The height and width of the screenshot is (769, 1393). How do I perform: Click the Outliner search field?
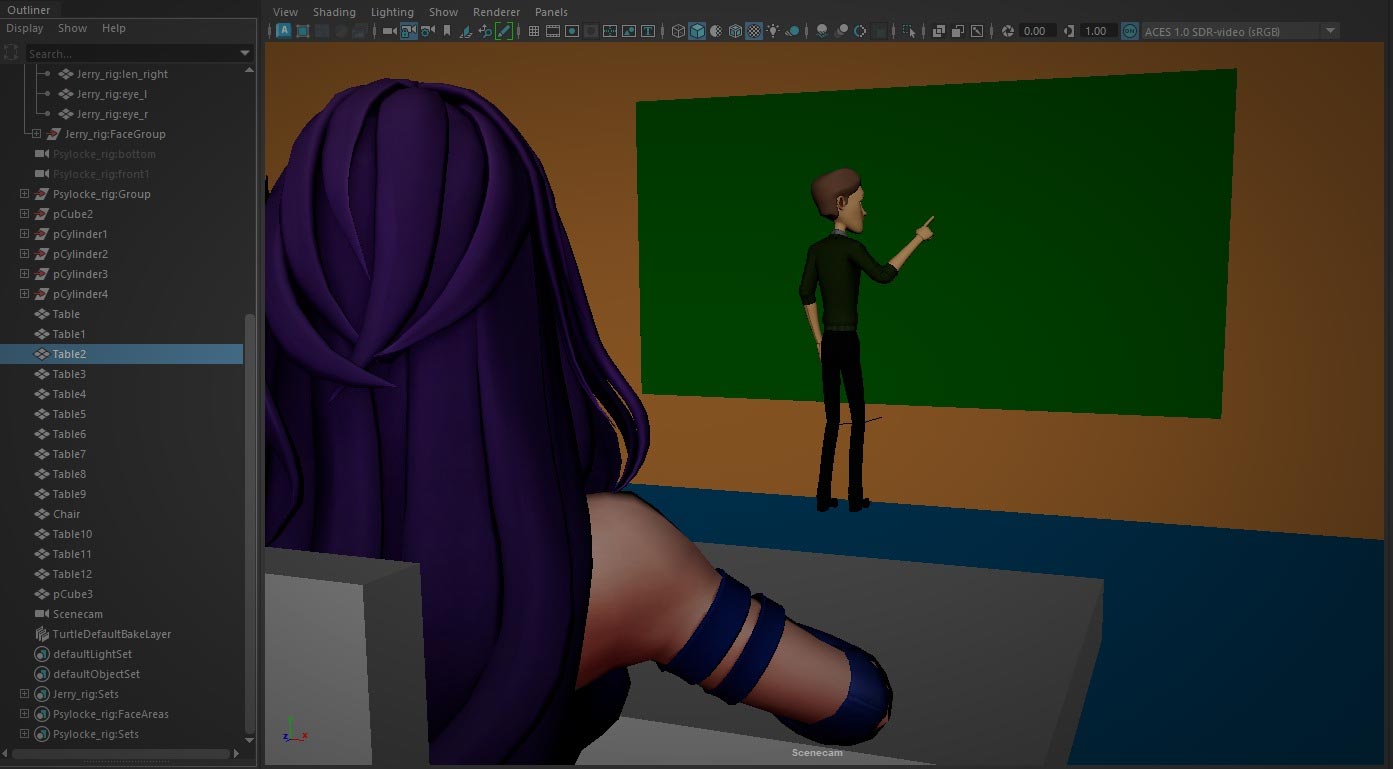coord(130,53)
